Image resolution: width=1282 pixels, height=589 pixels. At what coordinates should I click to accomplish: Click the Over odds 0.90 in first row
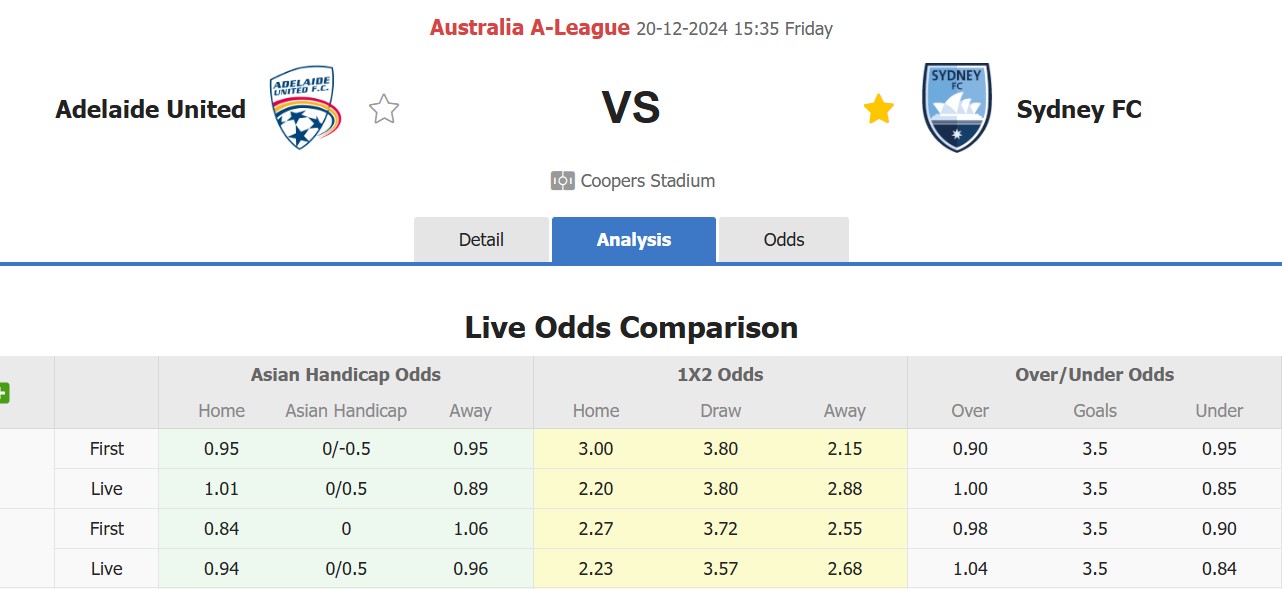coord(968,449)
